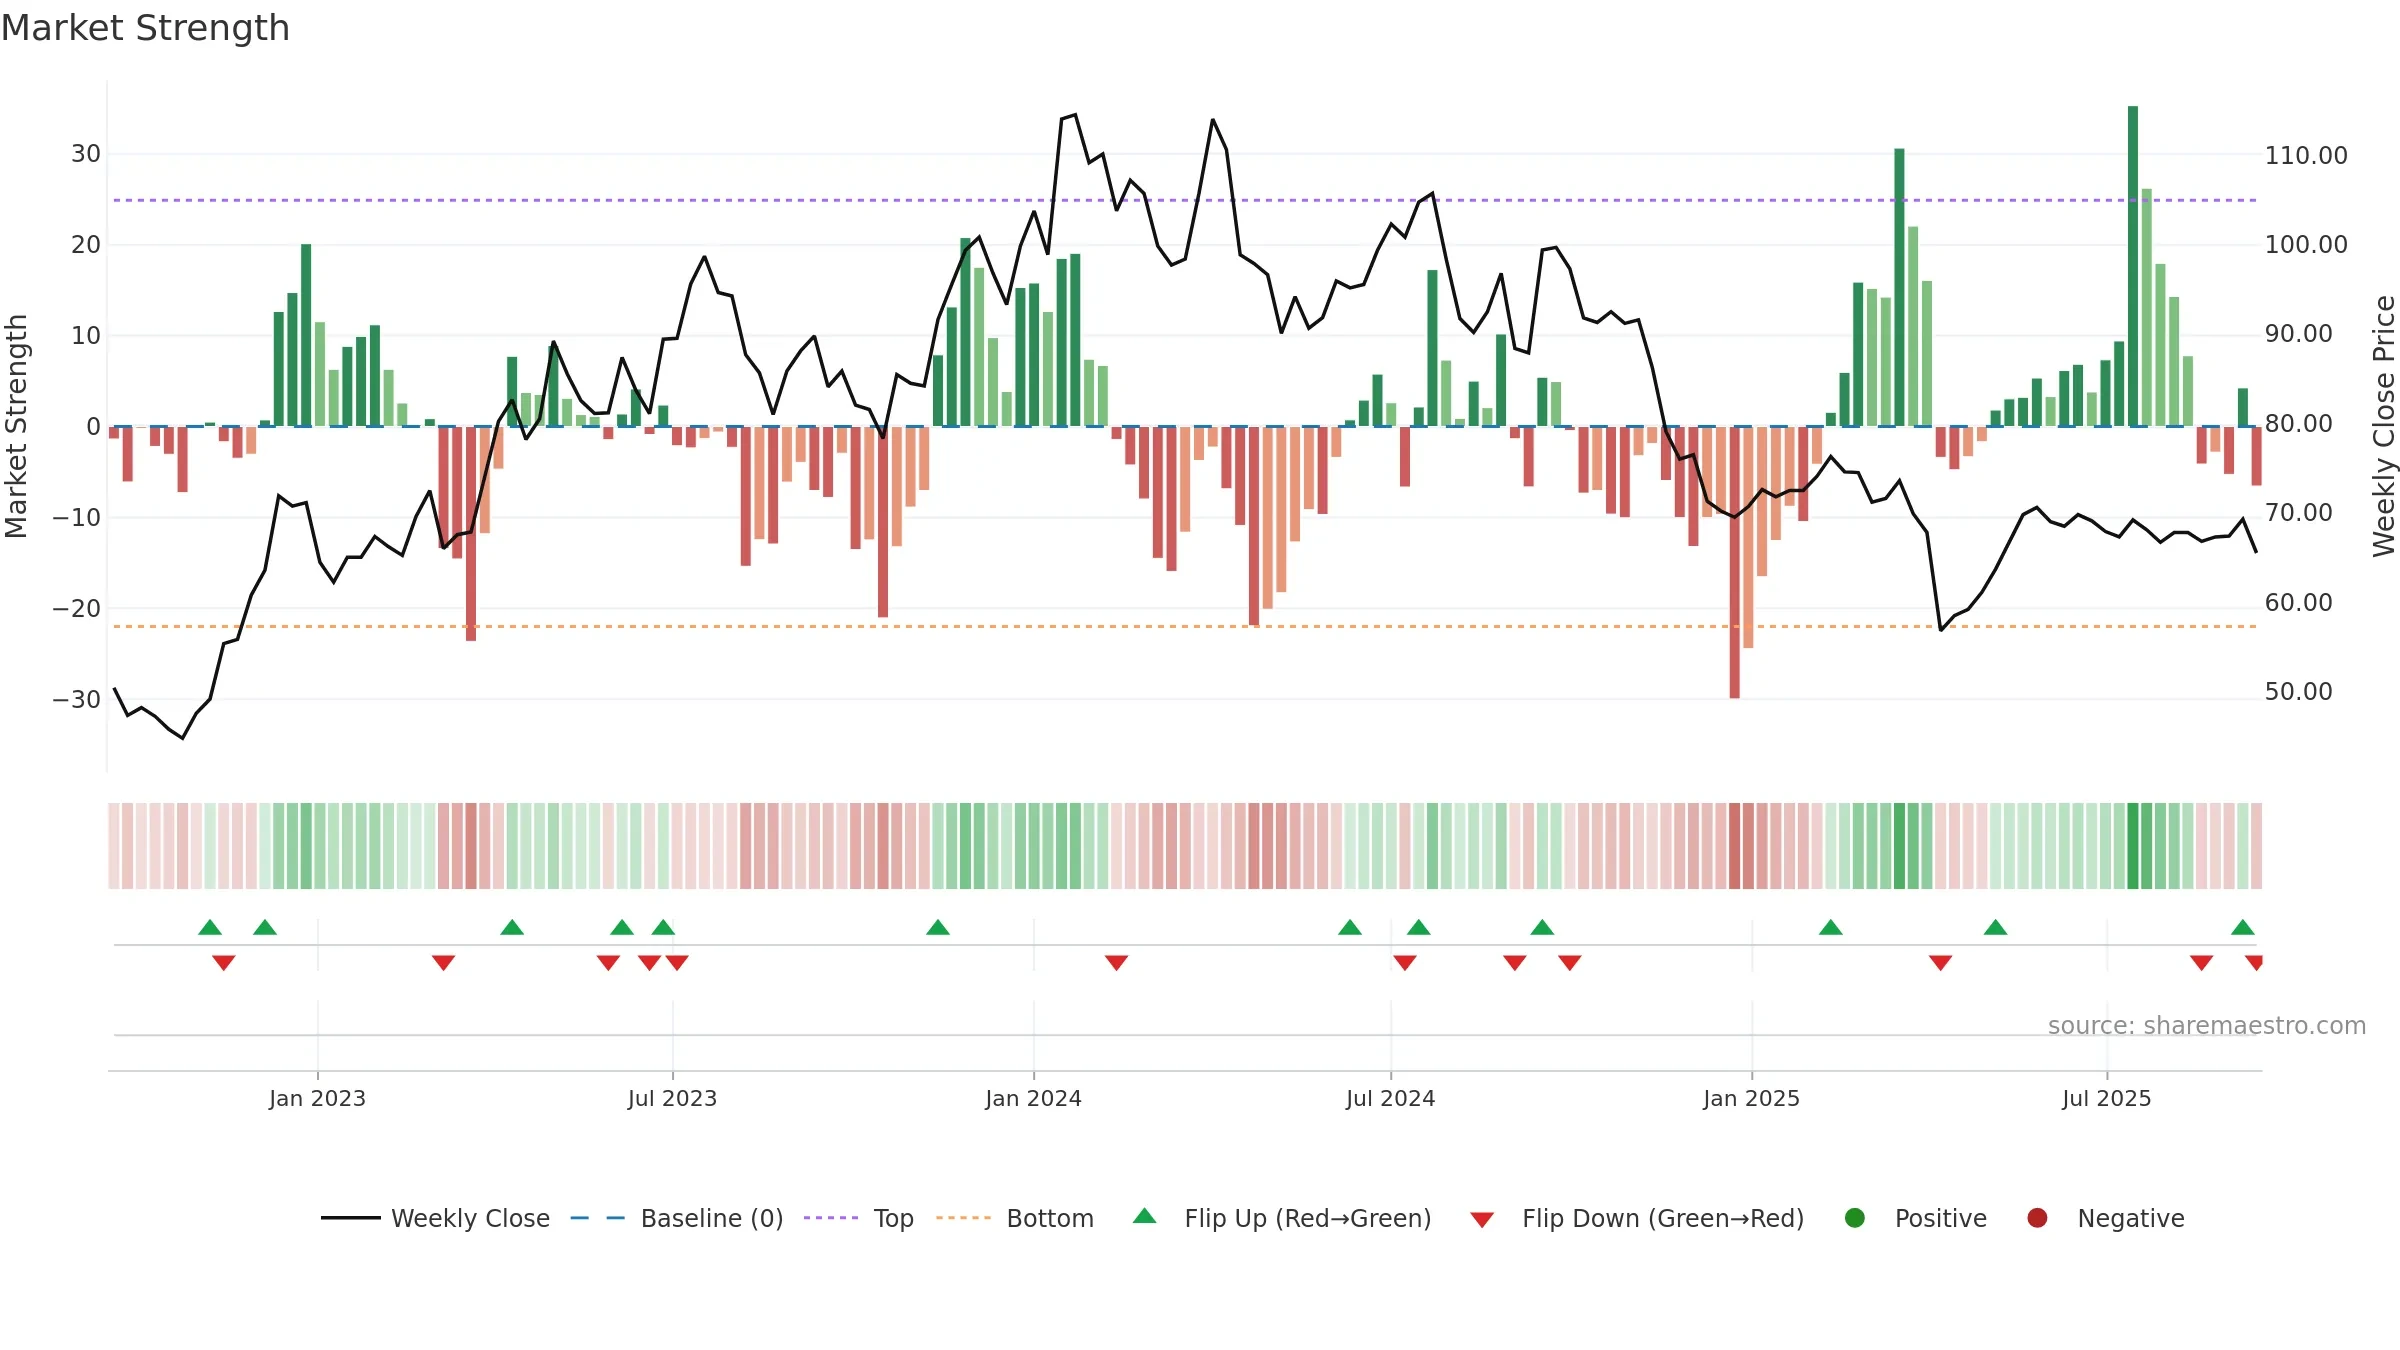Screen dimensions: 2400x1350
Task: Click the Top legend label
Action: pyautogui.click(x=893, y=1218)
